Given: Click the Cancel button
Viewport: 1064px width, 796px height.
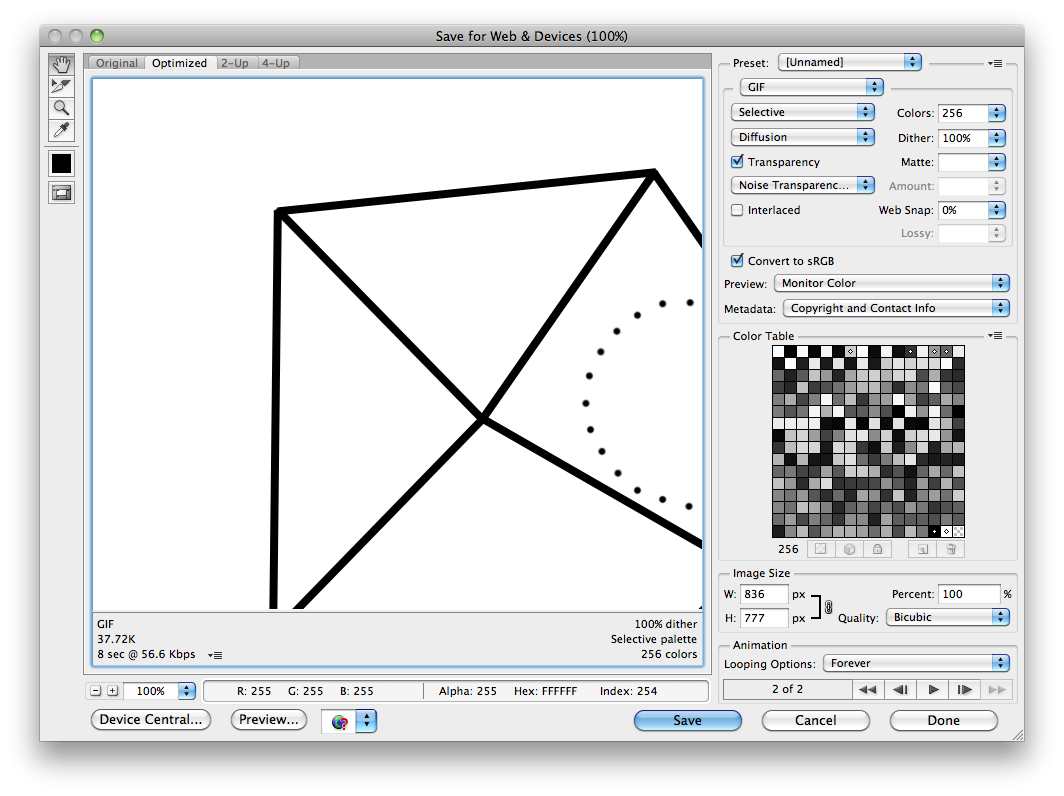Looking at the screenshot, I should pos(816,721).
